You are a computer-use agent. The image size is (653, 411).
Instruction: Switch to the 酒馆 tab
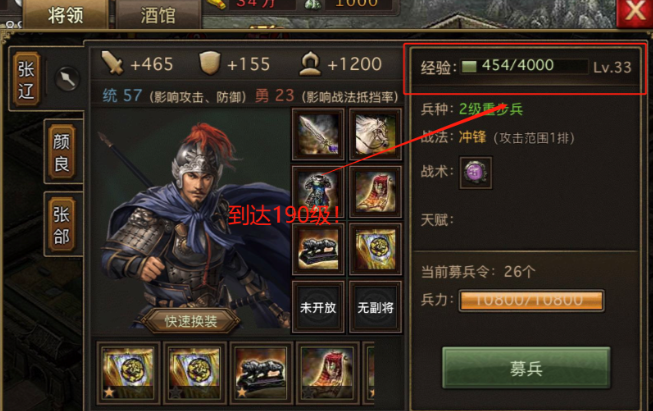coord(158,16)
